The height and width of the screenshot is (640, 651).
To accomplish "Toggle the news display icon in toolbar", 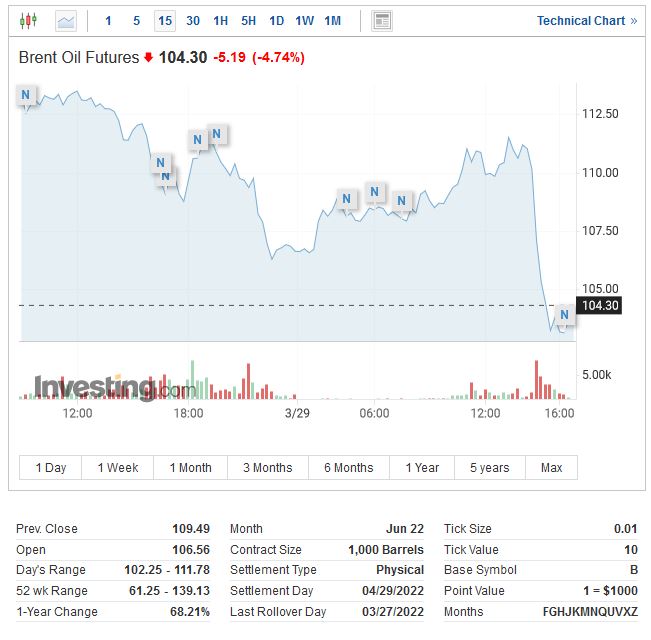I will click(381, 21).
